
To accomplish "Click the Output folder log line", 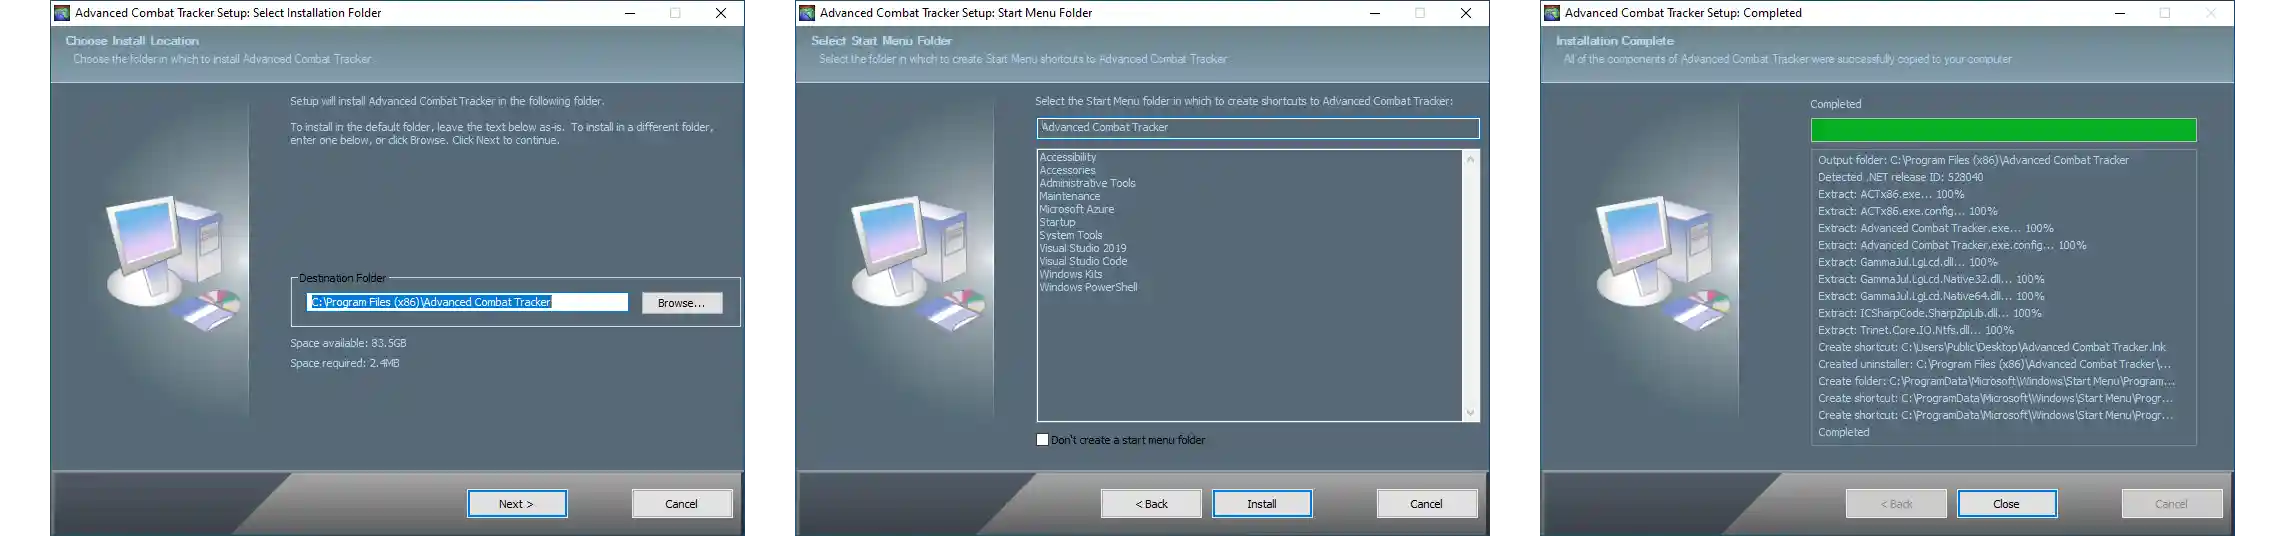I will pyautogui.click(x=1973, y=160).
